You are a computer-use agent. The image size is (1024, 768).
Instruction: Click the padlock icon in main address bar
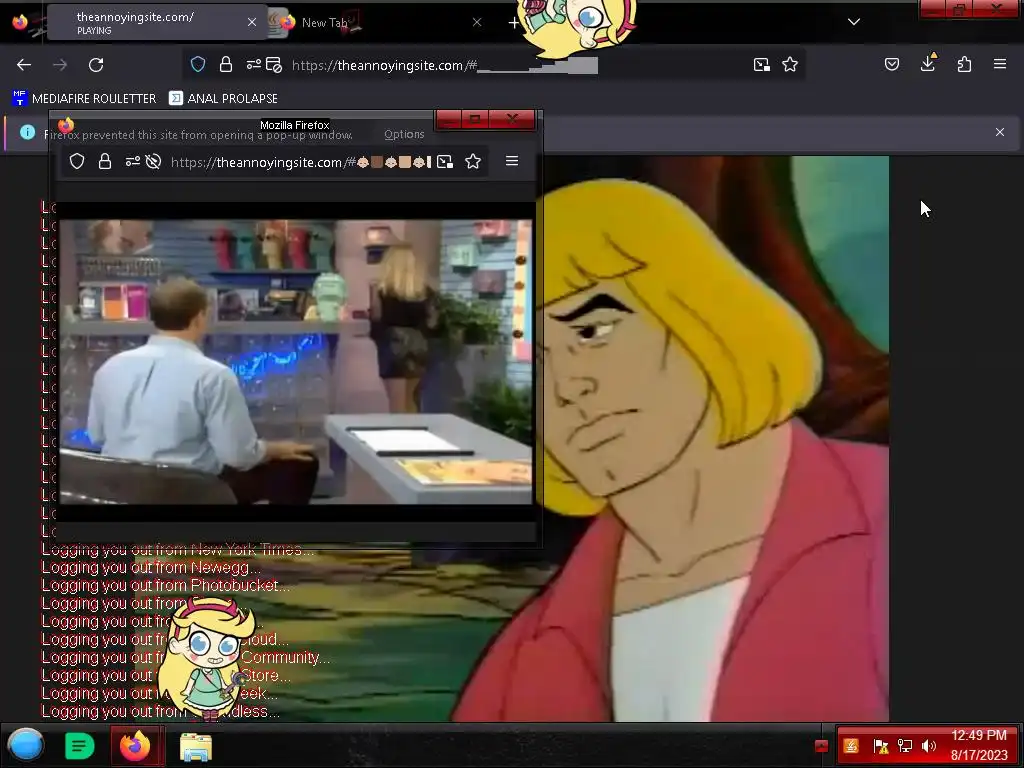(x=226, y=64)
